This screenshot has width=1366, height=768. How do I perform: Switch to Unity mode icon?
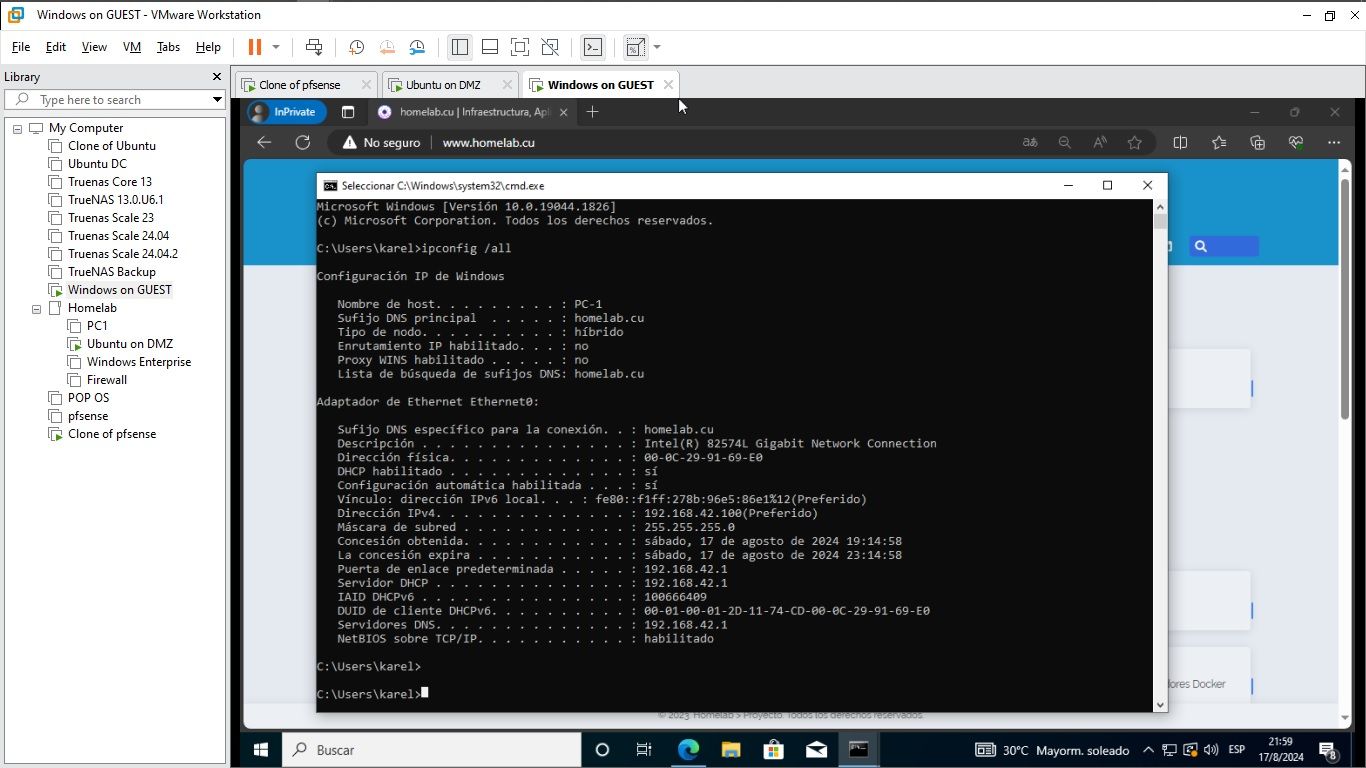click(550, 47)
